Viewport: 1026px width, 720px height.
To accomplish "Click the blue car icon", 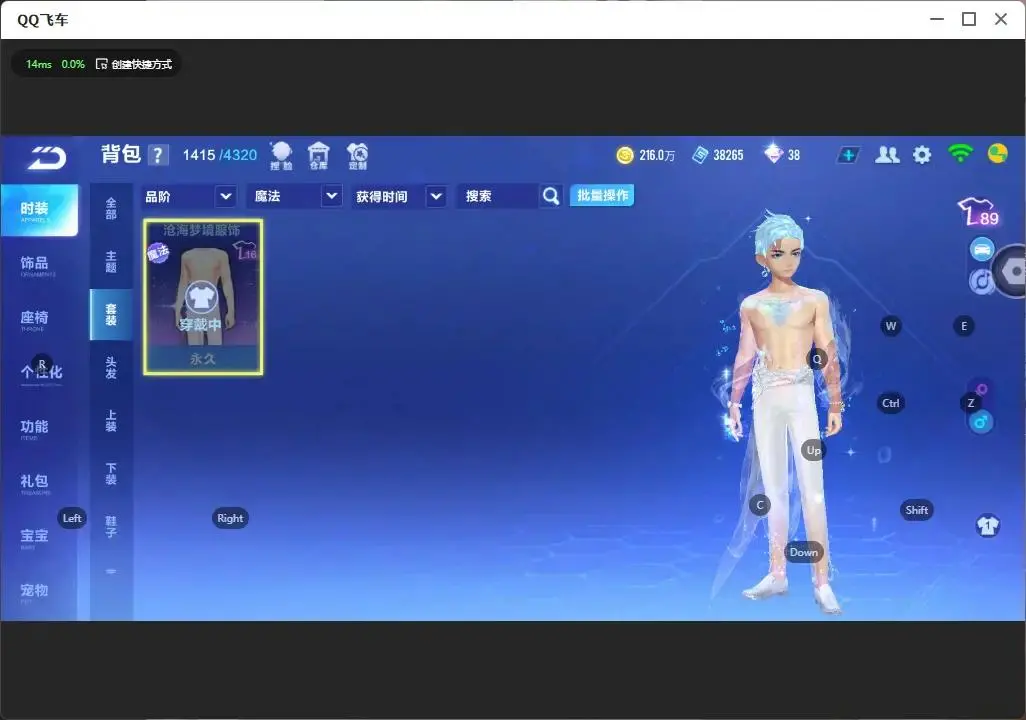I will tap(982, 249).
